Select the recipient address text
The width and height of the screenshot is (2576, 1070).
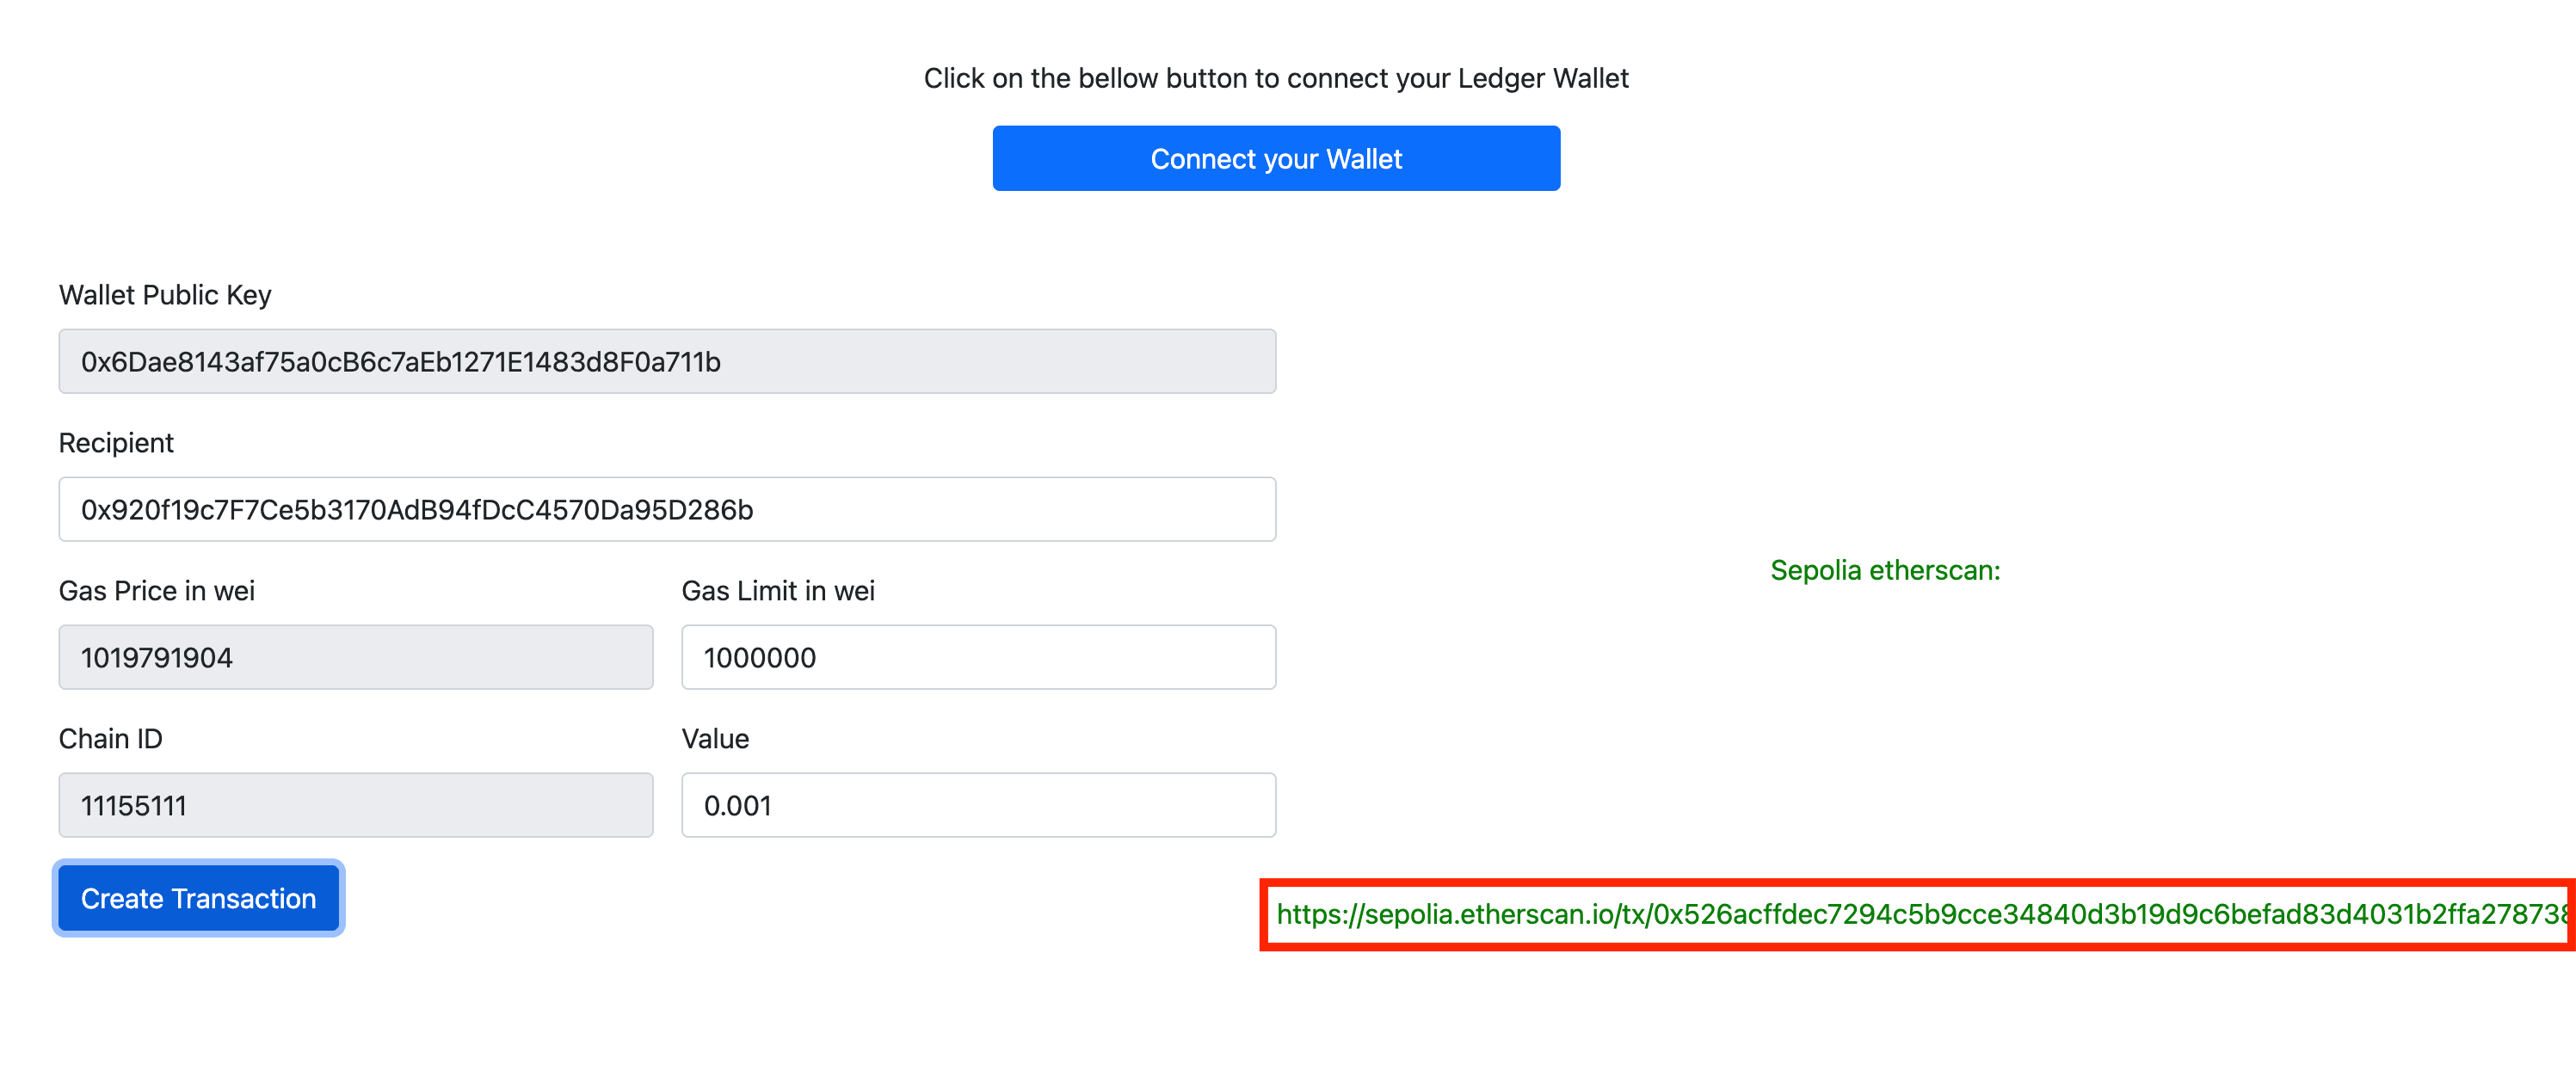point(417,509)
